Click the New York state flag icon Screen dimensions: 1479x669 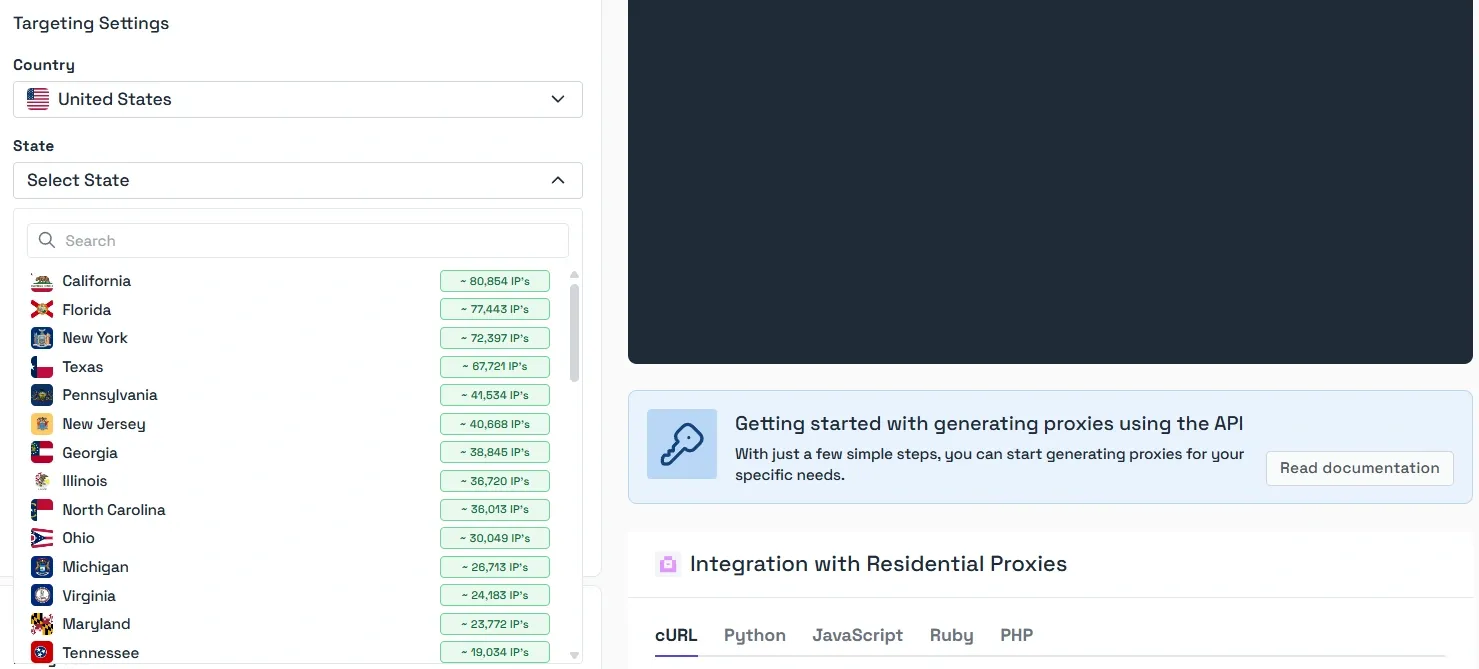tap(42, 338)
